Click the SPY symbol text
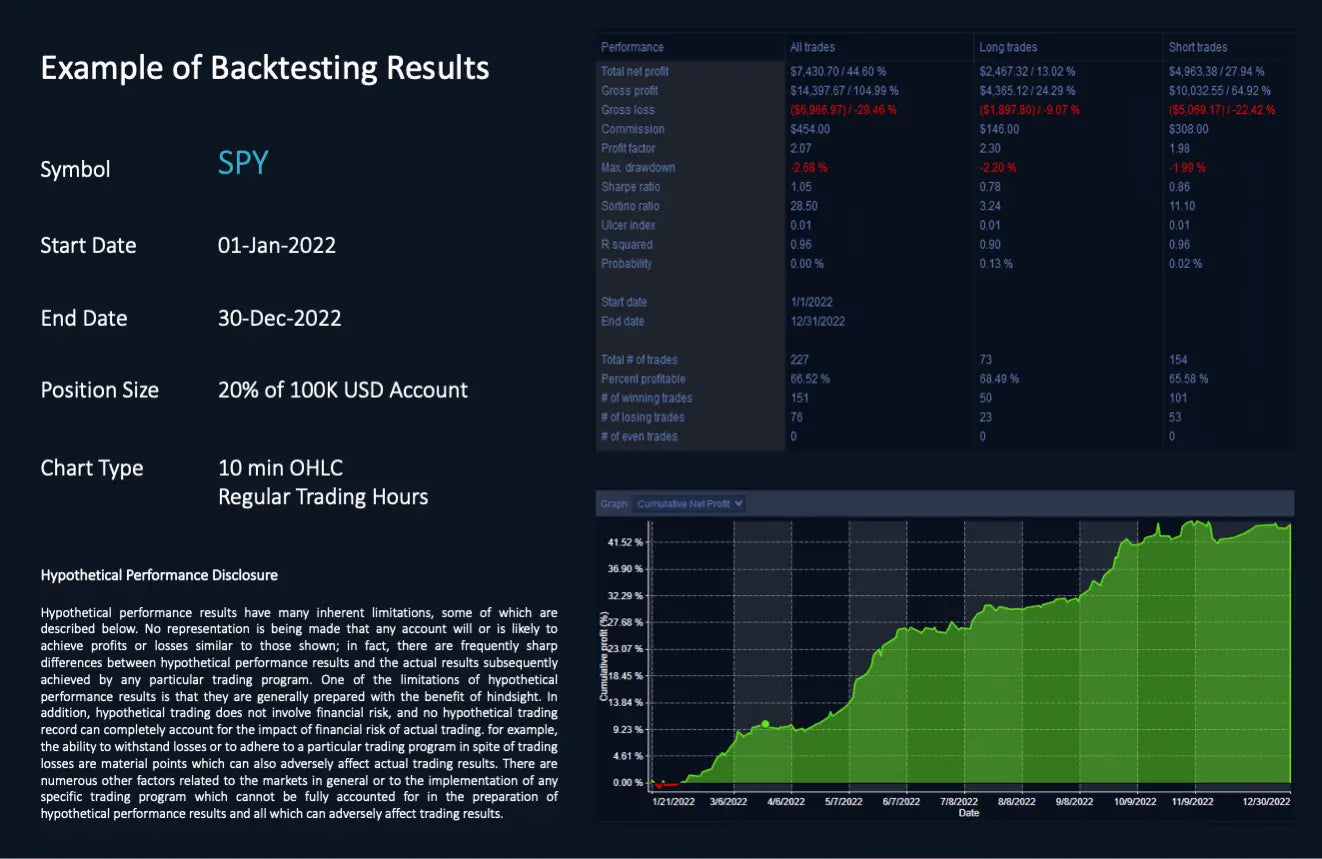Image resolution: width=1322 pixels, height=859 pixels. (x=243, y=164)
